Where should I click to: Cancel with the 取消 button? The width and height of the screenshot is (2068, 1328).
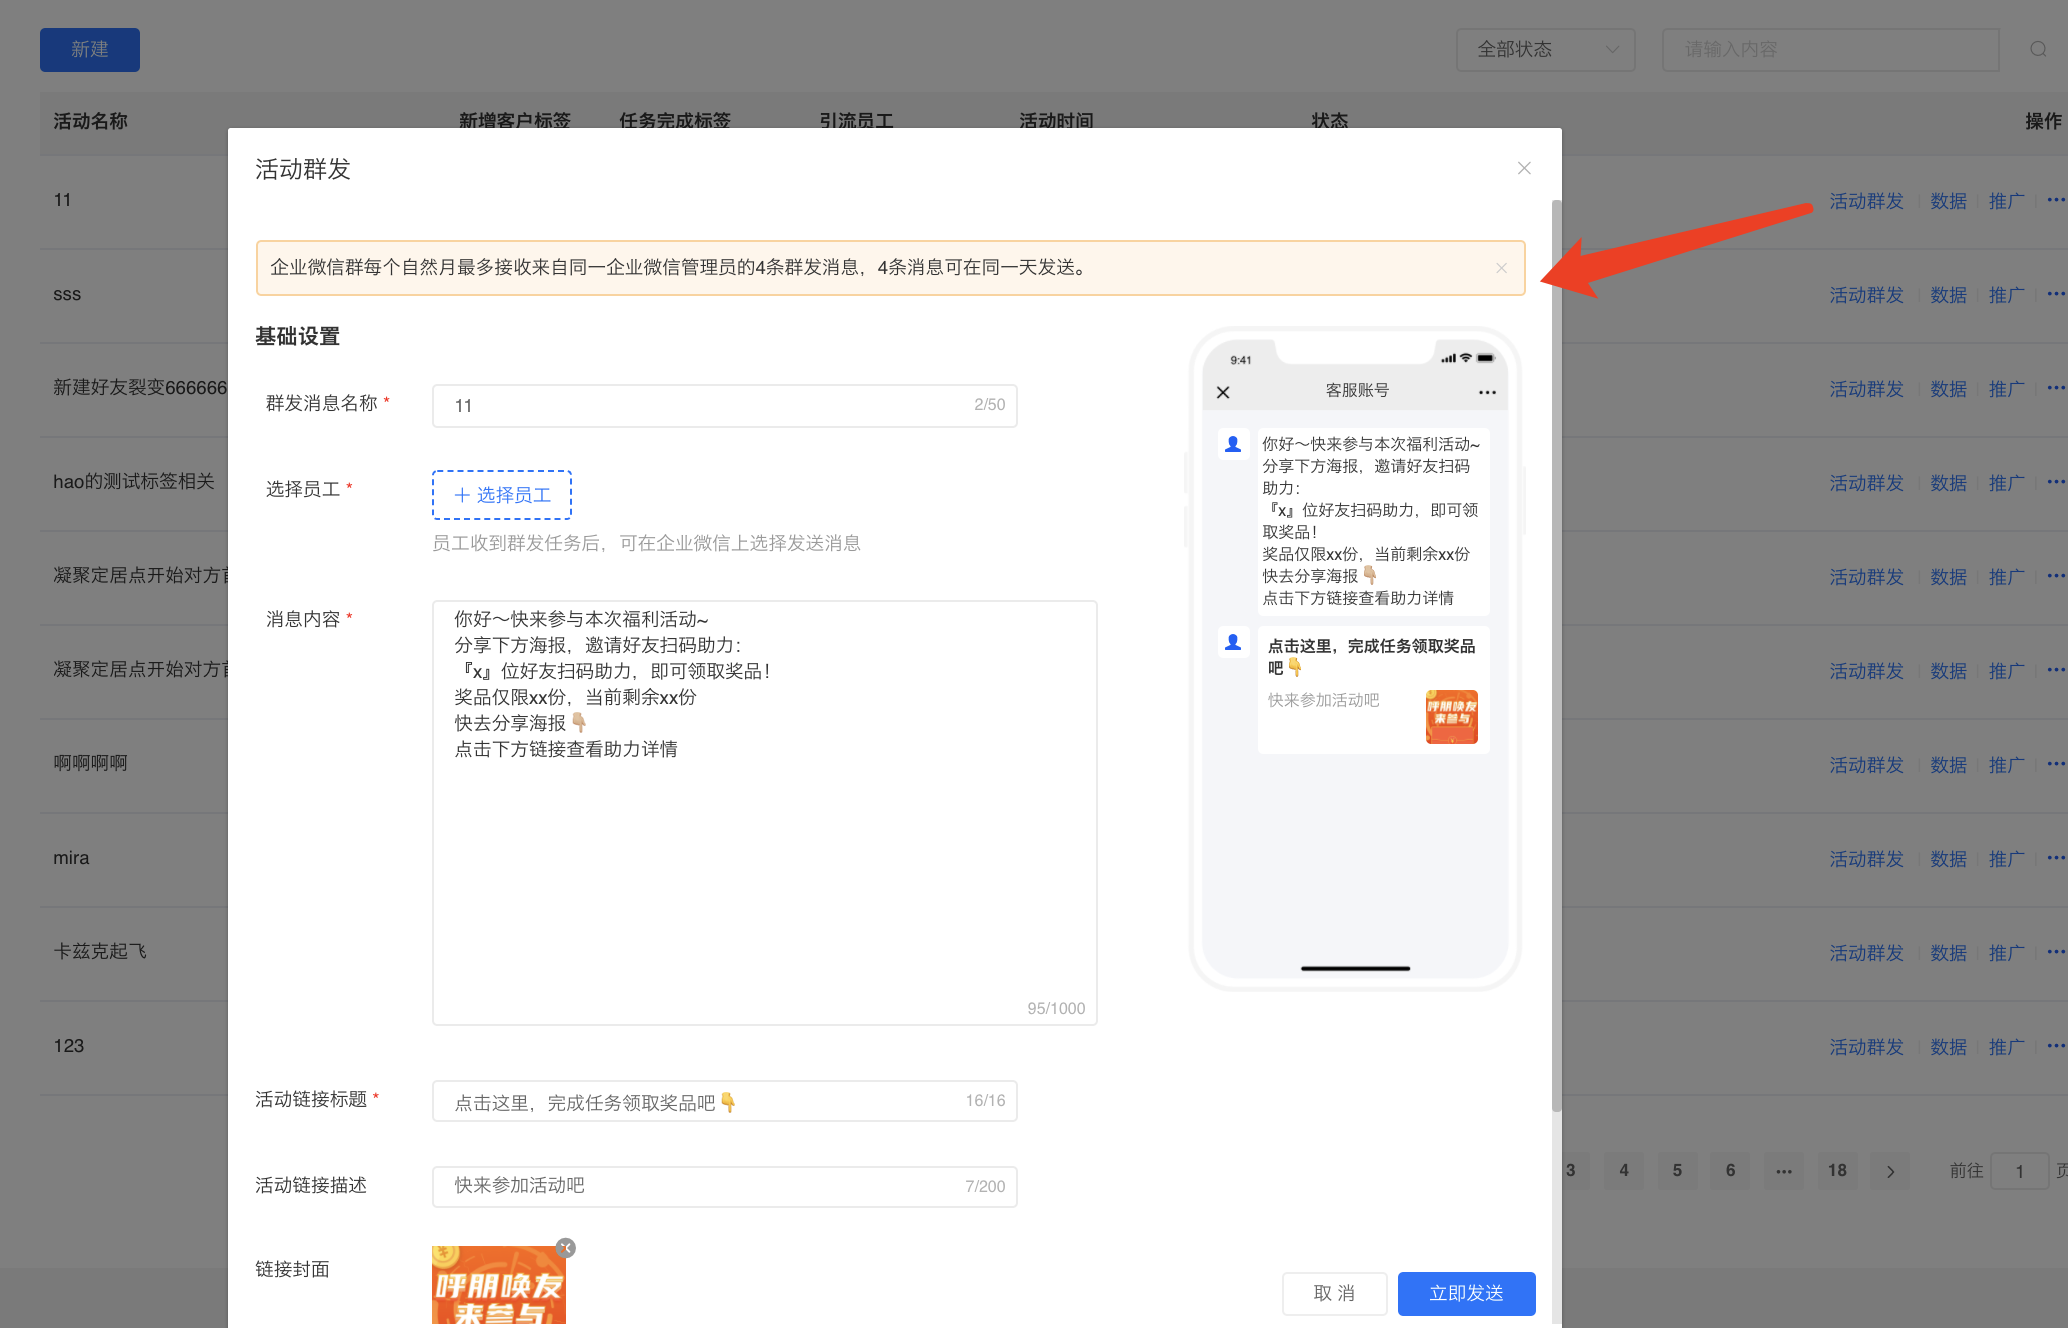coord(1334,1293)
